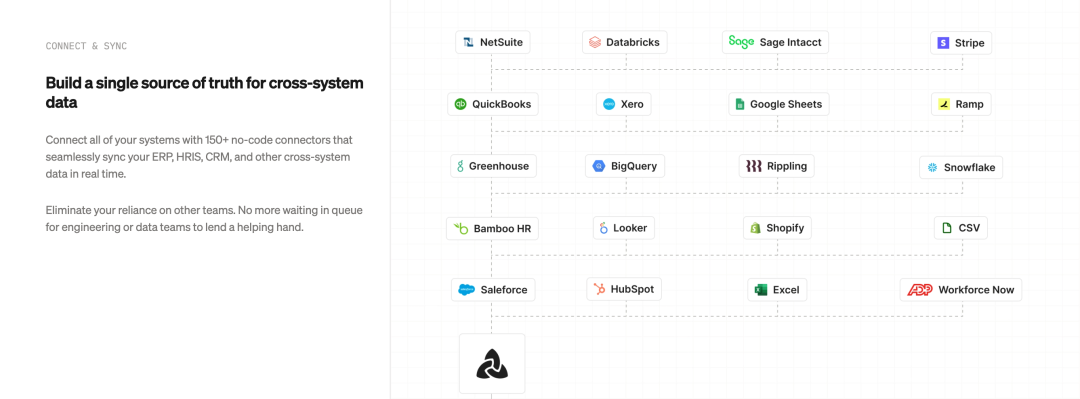Click the Databricks stacked-layers icon
This screenshot has width=1080, height=399.
pyautogui.click(x=595, y=42)
